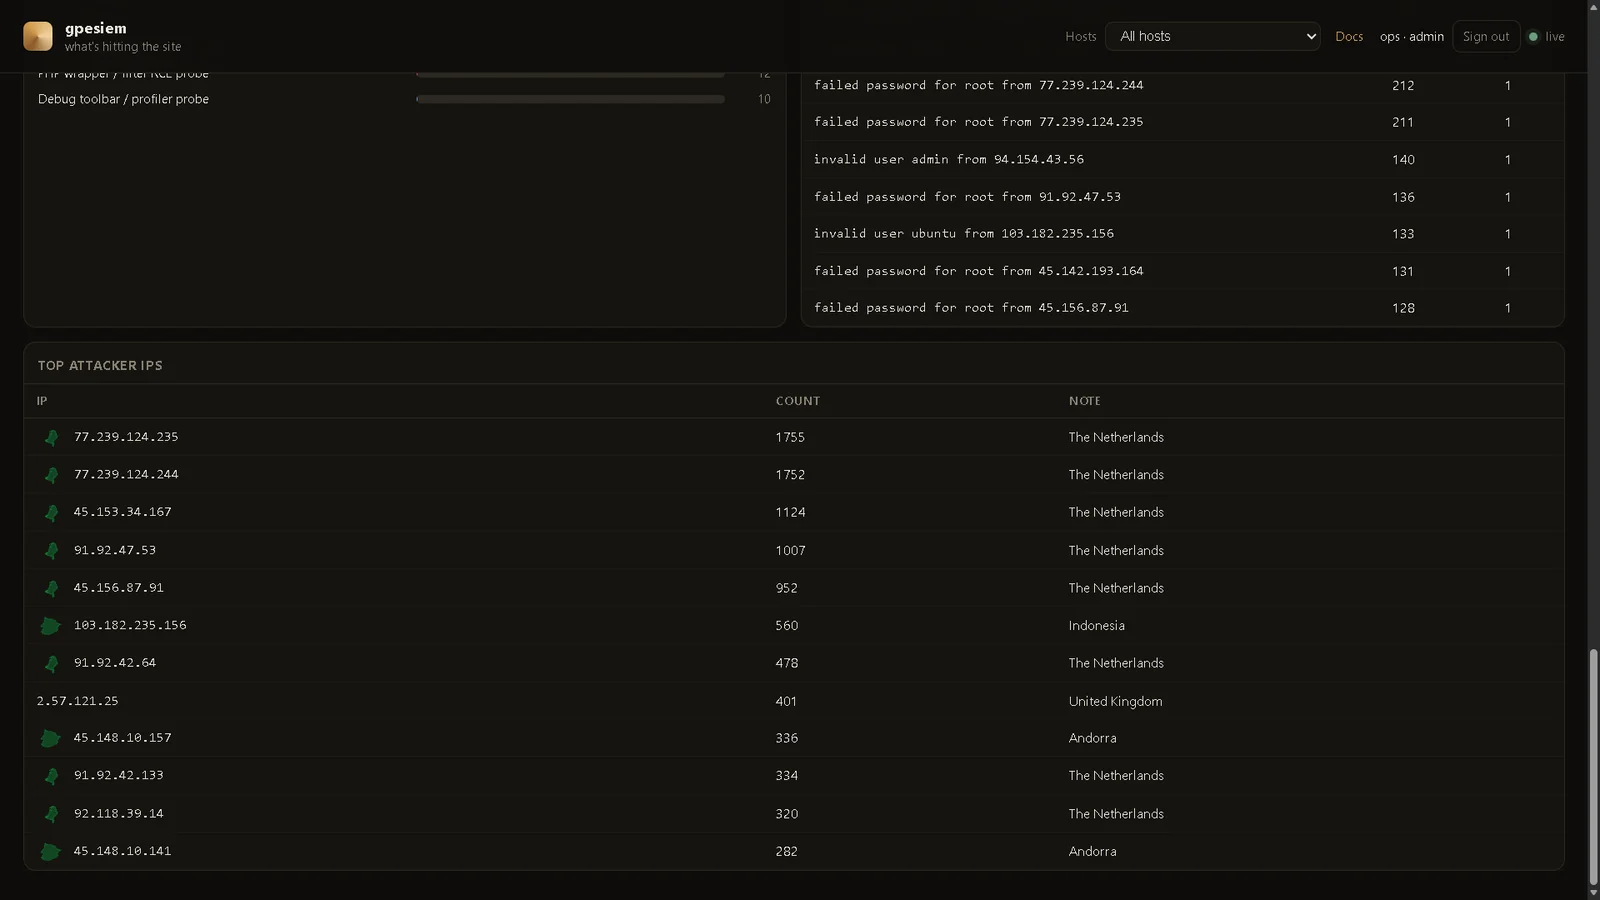Screen dimensions: 1600x900
Task: Click the count 212 cell
Action: (x=1403, y=86)
